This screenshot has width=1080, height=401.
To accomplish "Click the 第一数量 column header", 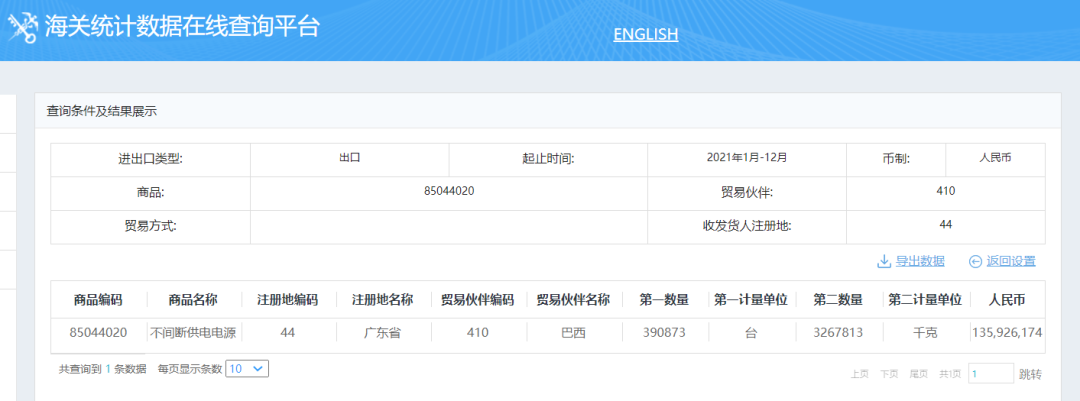I will tap(664, 300).
